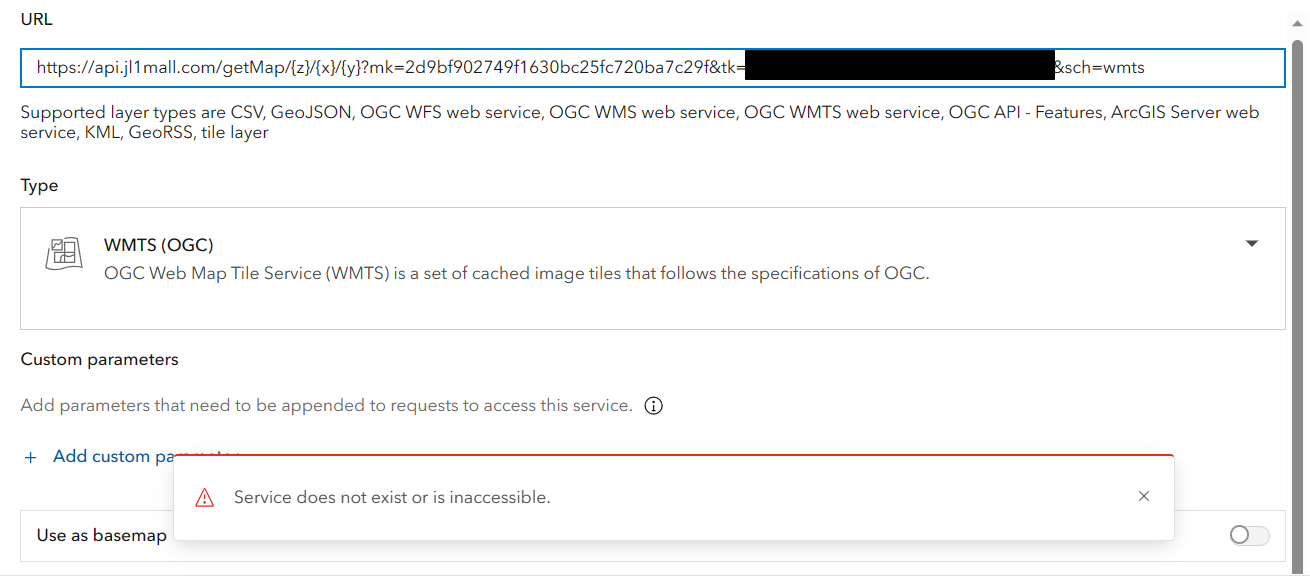Image resolution: width=1310 pixels, height=584 pixels.
Task: Select the WMTS (OGC) type title
Action: (x=159, y=245)
